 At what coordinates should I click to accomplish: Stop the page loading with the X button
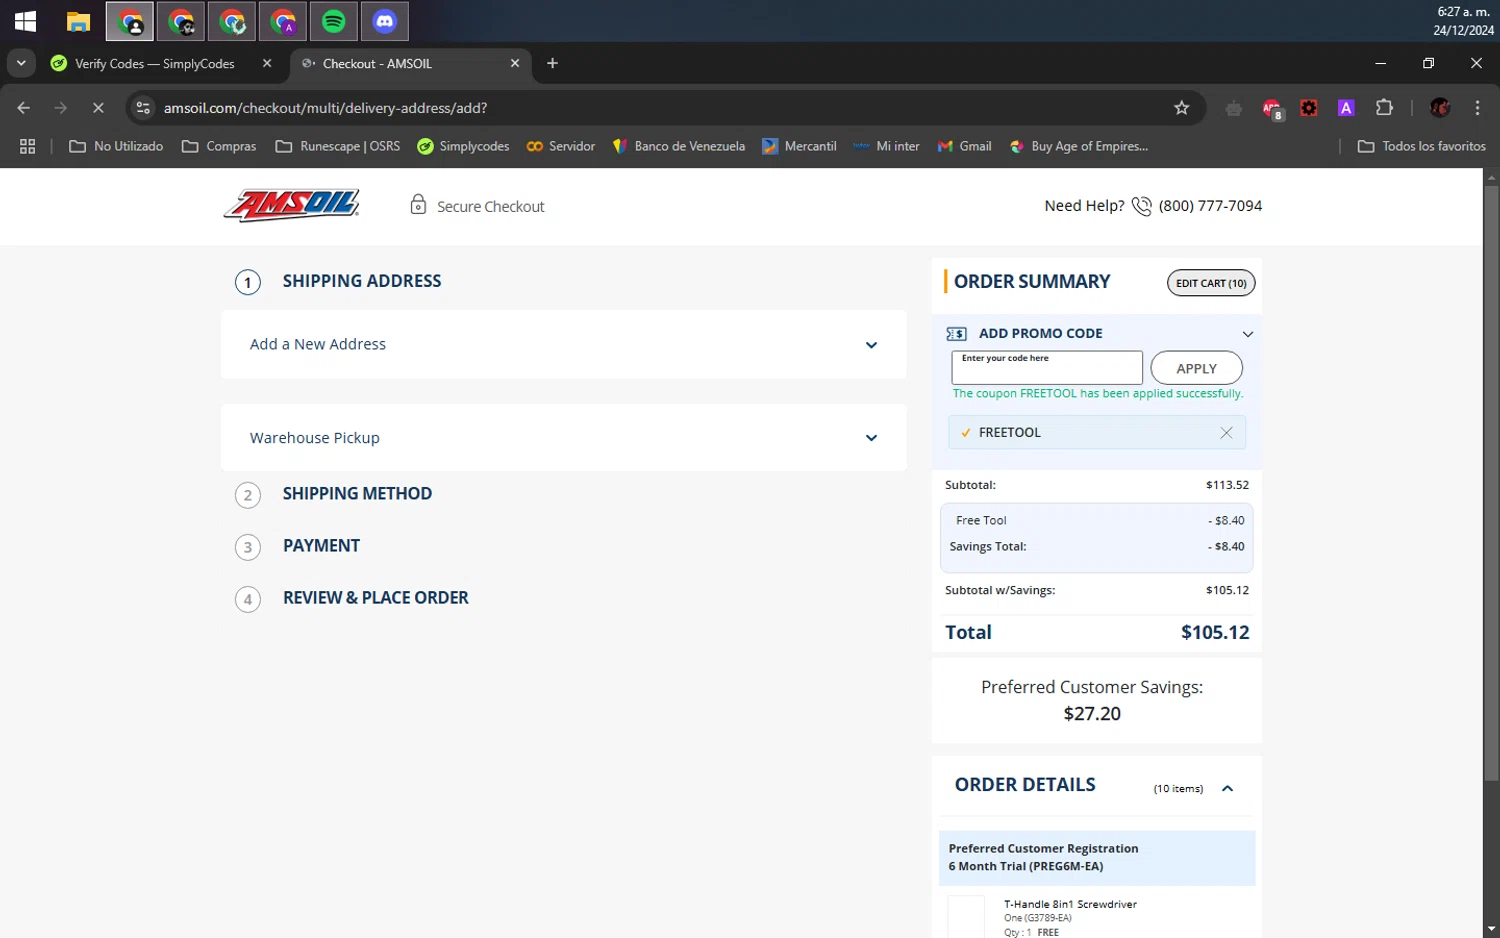point(98,108)
